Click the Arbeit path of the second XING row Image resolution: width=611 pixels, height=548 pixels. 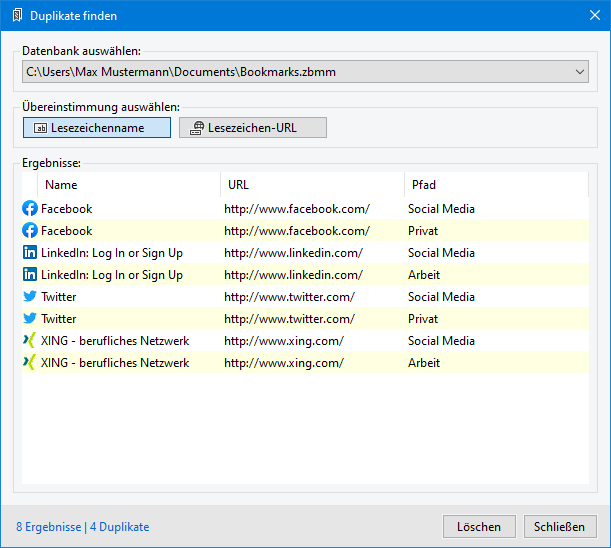click(424, 363)
